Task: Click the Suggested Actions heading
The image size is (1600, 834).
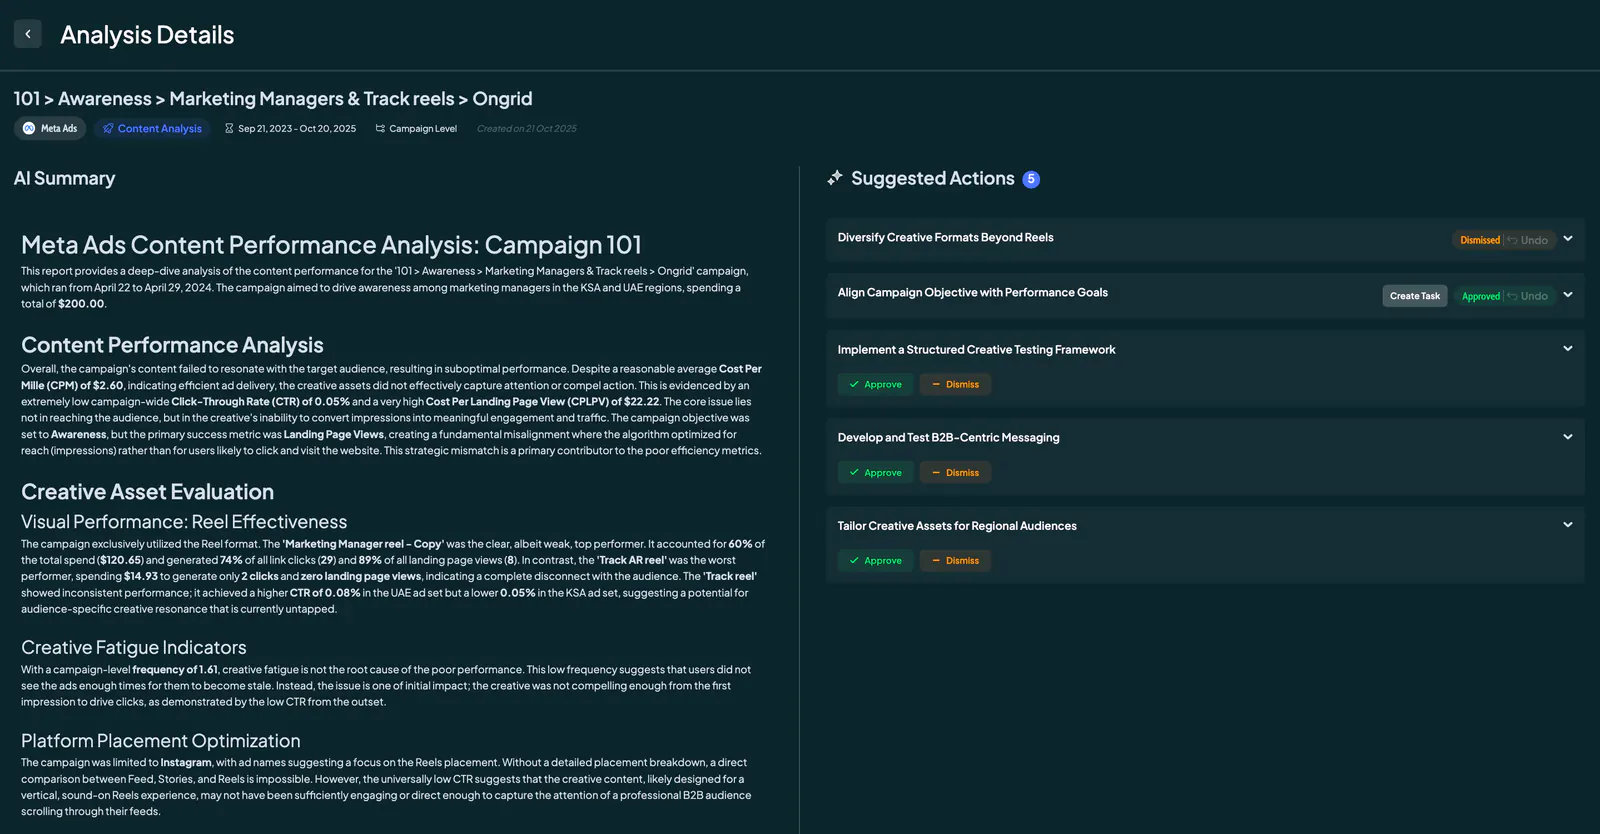Action: click(x=933, y=178)
